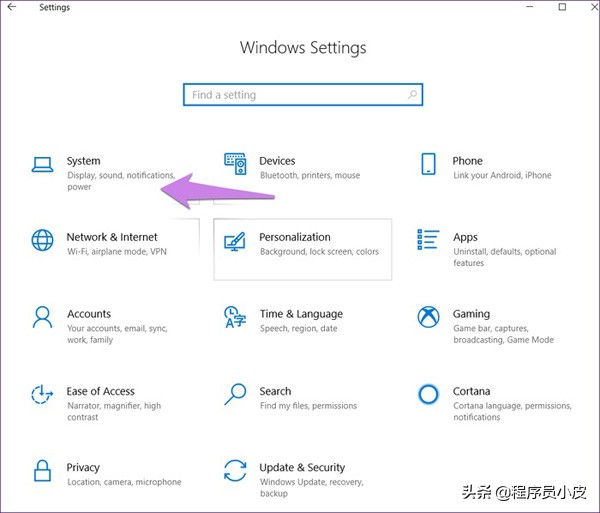Select the Update & Security heading
Viewport: 600px width, 513px height.
tap(302, 467)
